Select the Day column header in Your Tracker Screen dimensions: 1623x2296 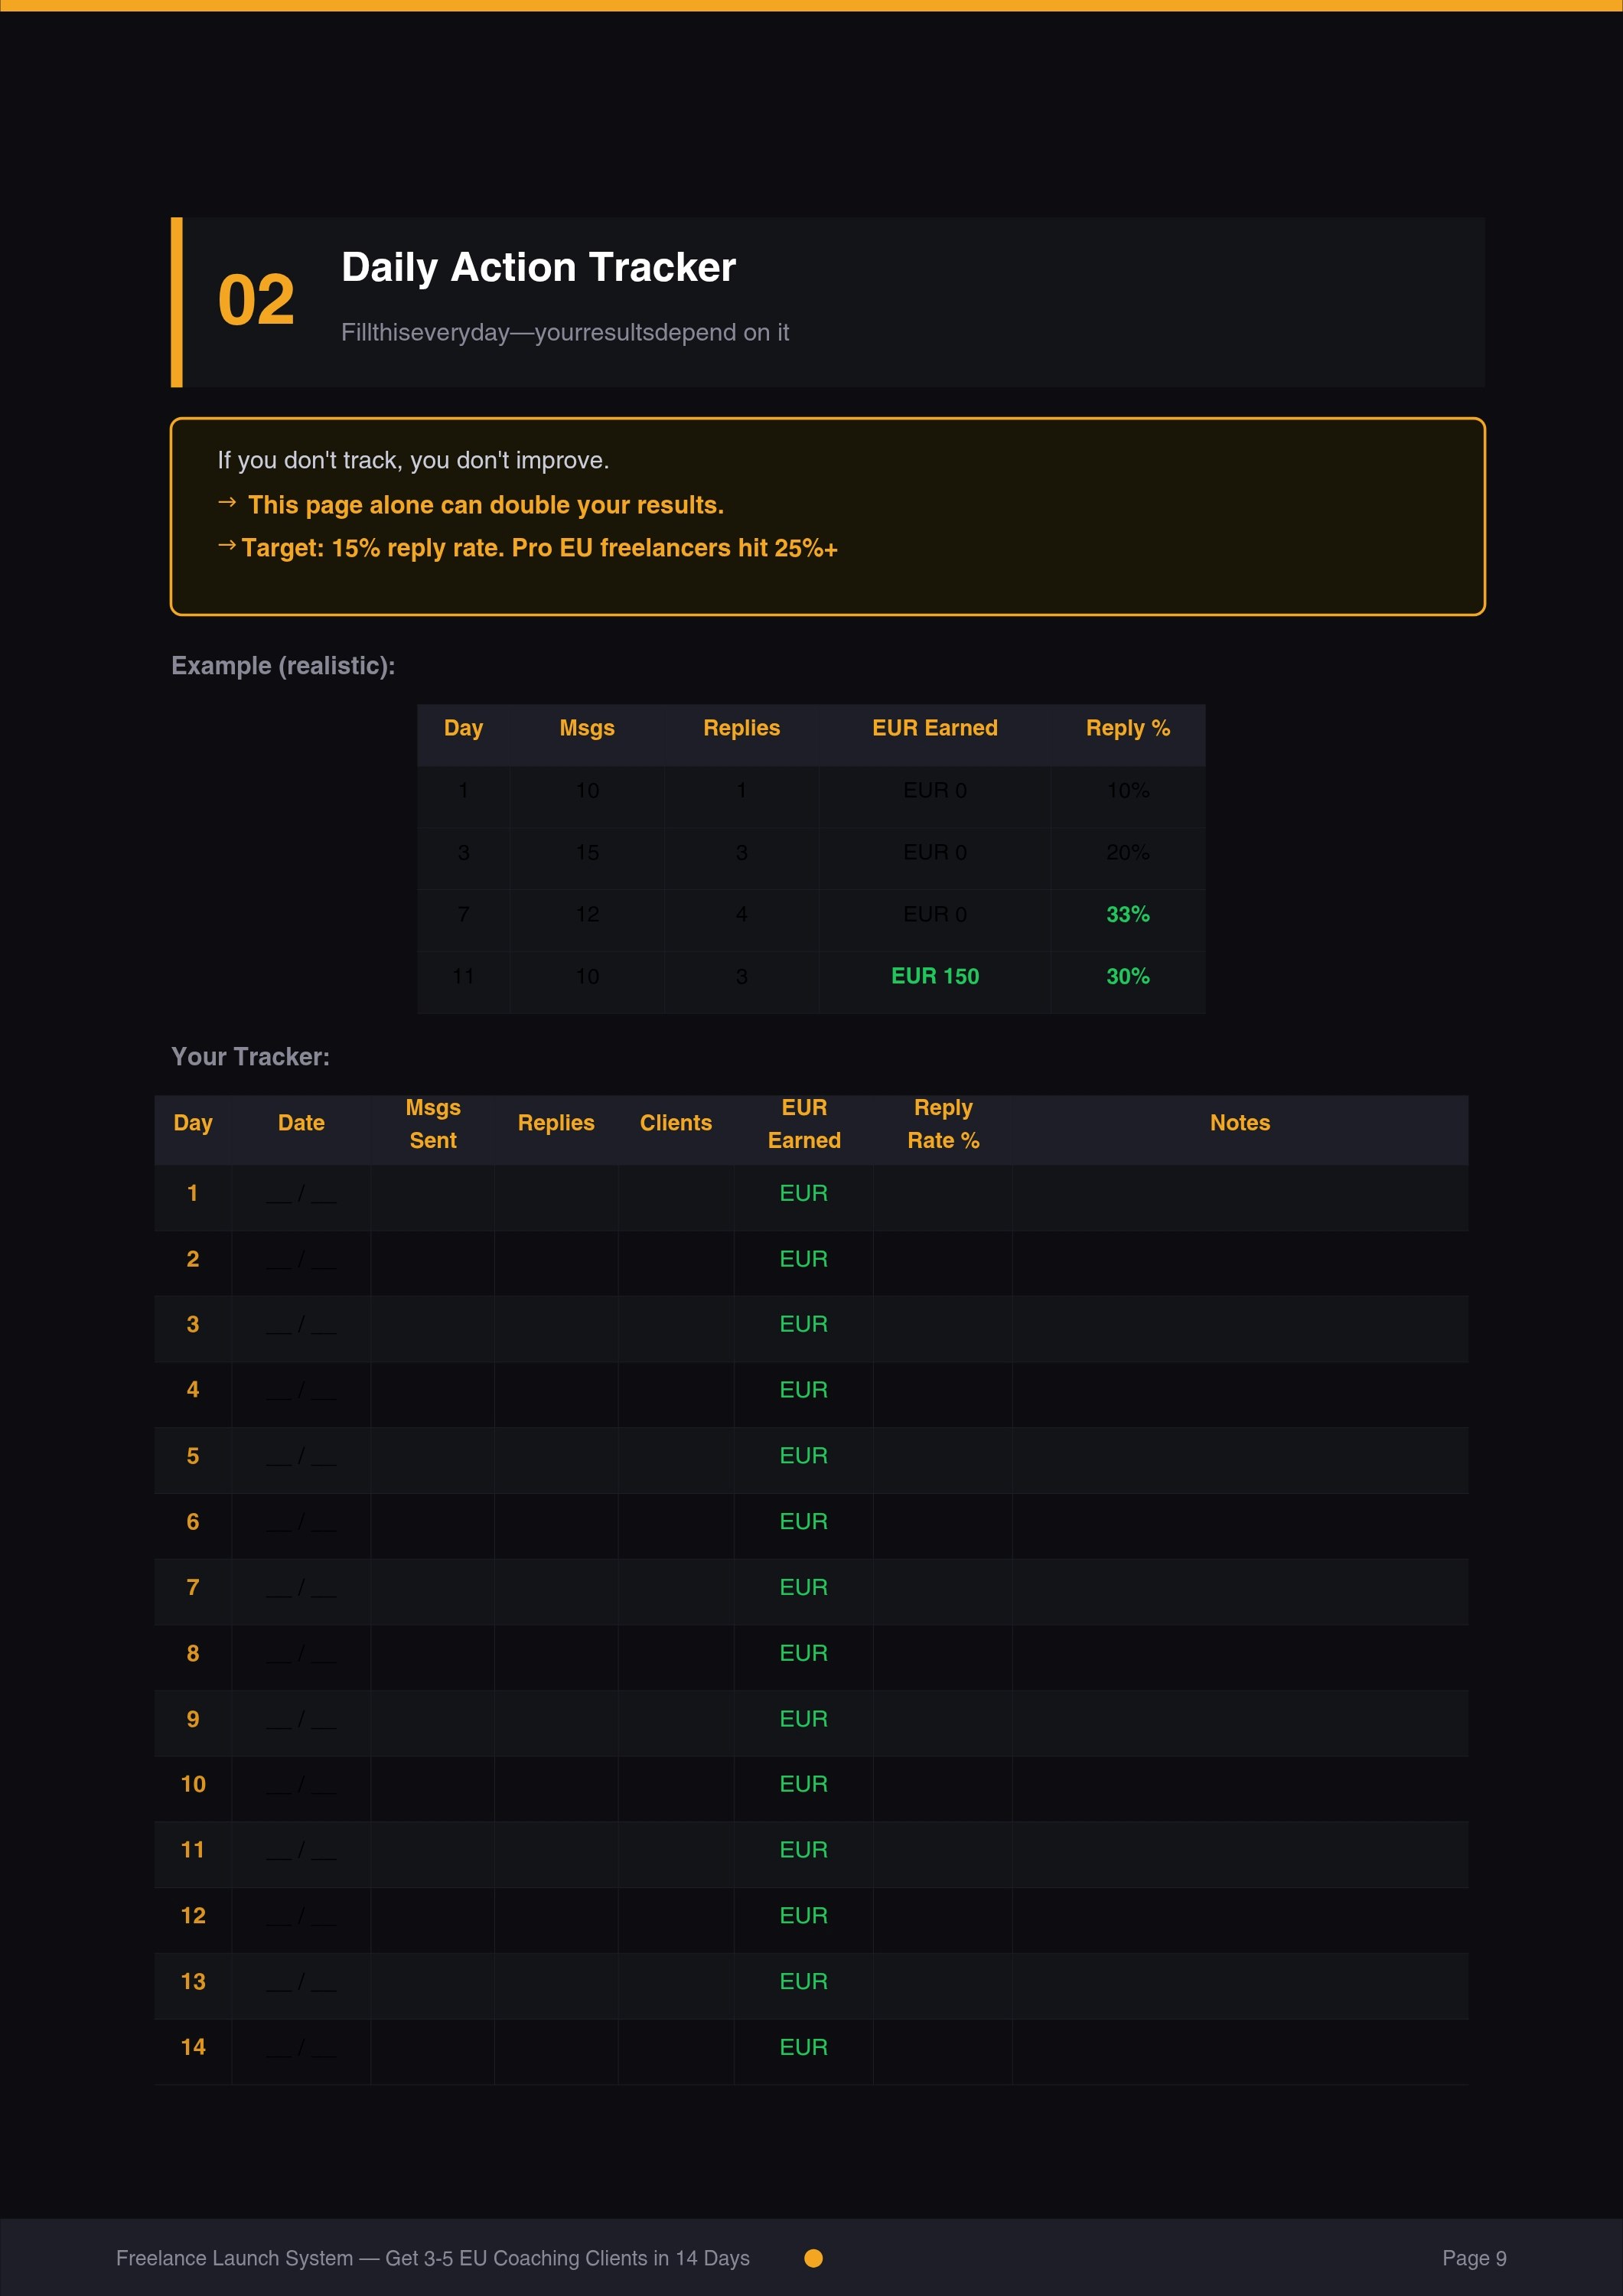193,1123
